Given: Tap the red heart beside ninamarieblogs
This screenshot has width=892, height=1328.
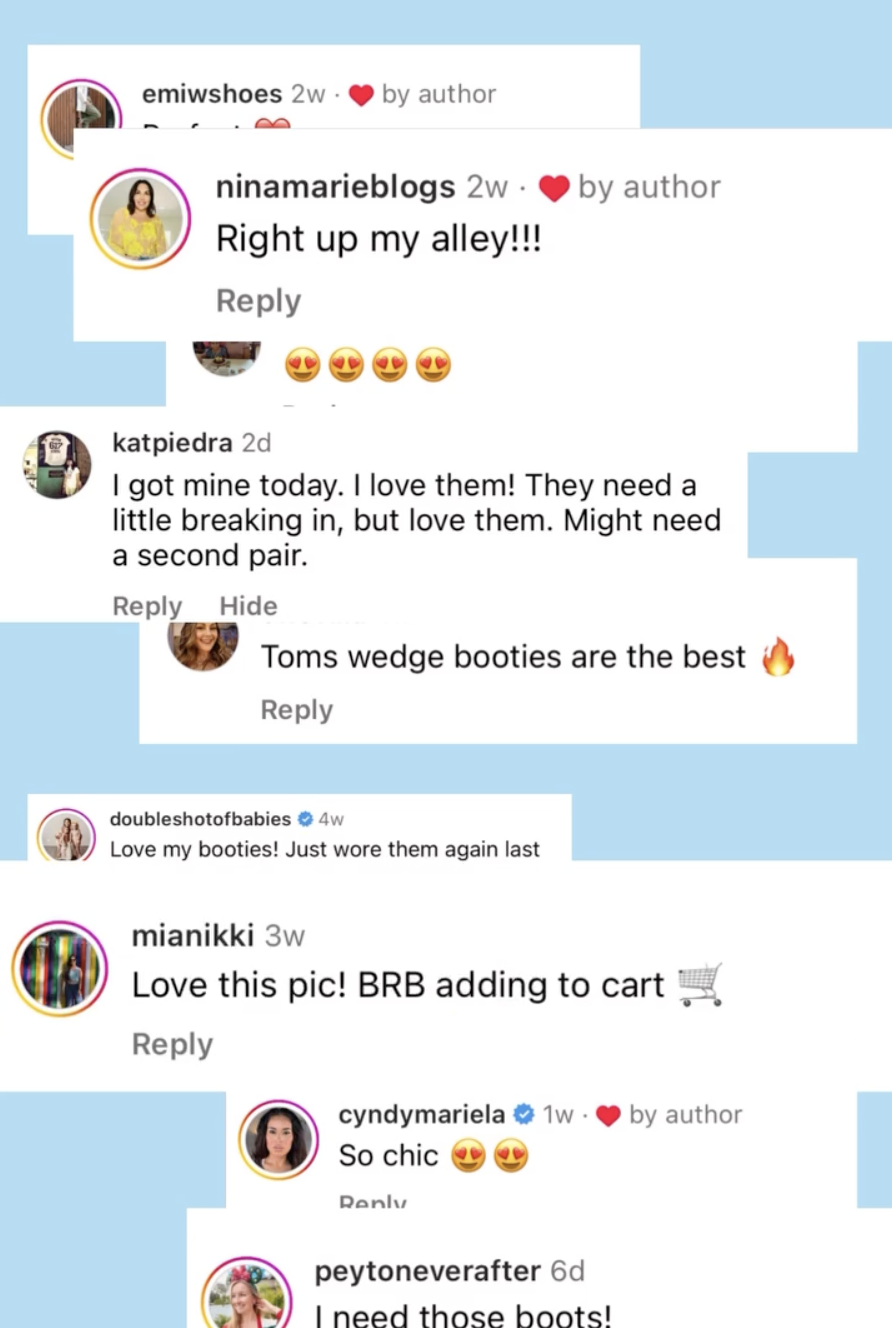Looking at the screenshot, I should coord(553,188).
